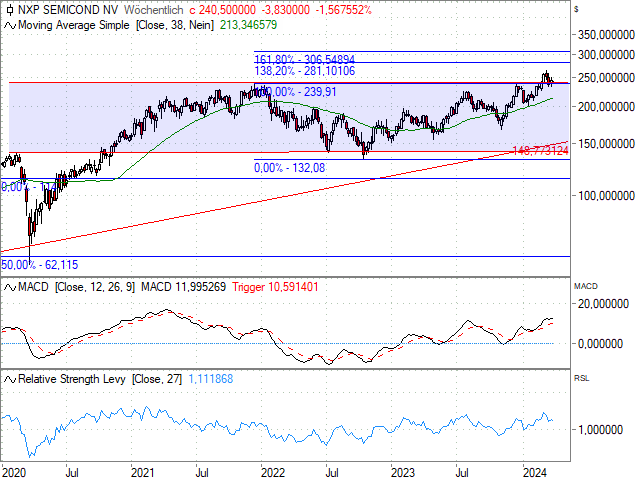Click the 161,80% - 306,54894 Fibonacci label
Screen dimensions: 640x480
pyautogui.click(x=304, y=60)
